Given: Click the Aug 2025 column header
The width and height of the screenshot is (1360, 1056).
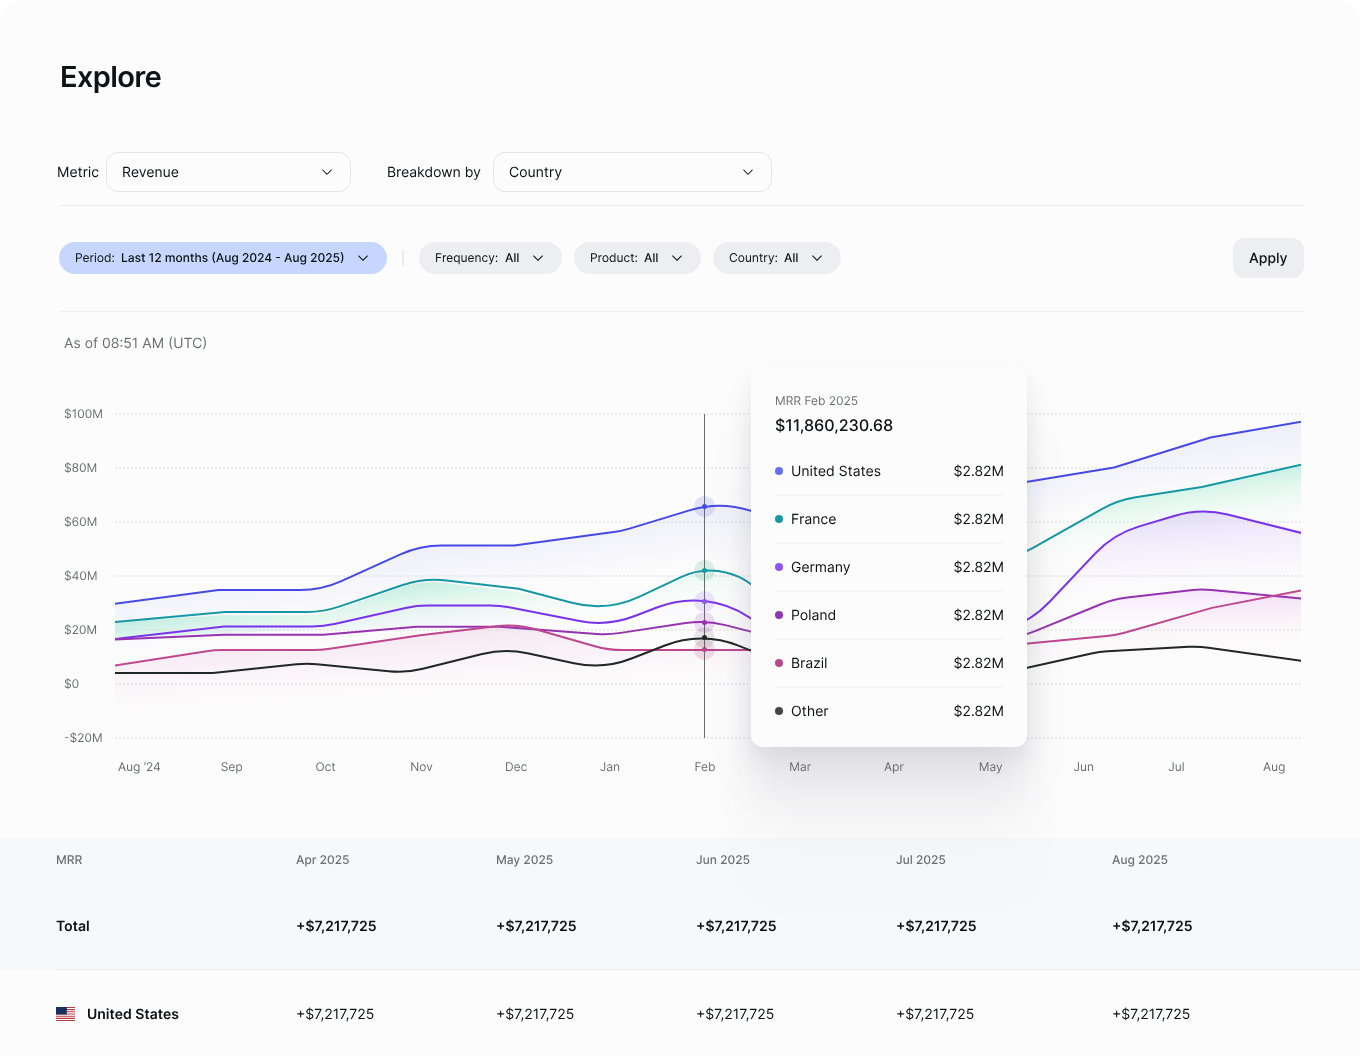Looking at the screenshot, I should coord(1140,860).
